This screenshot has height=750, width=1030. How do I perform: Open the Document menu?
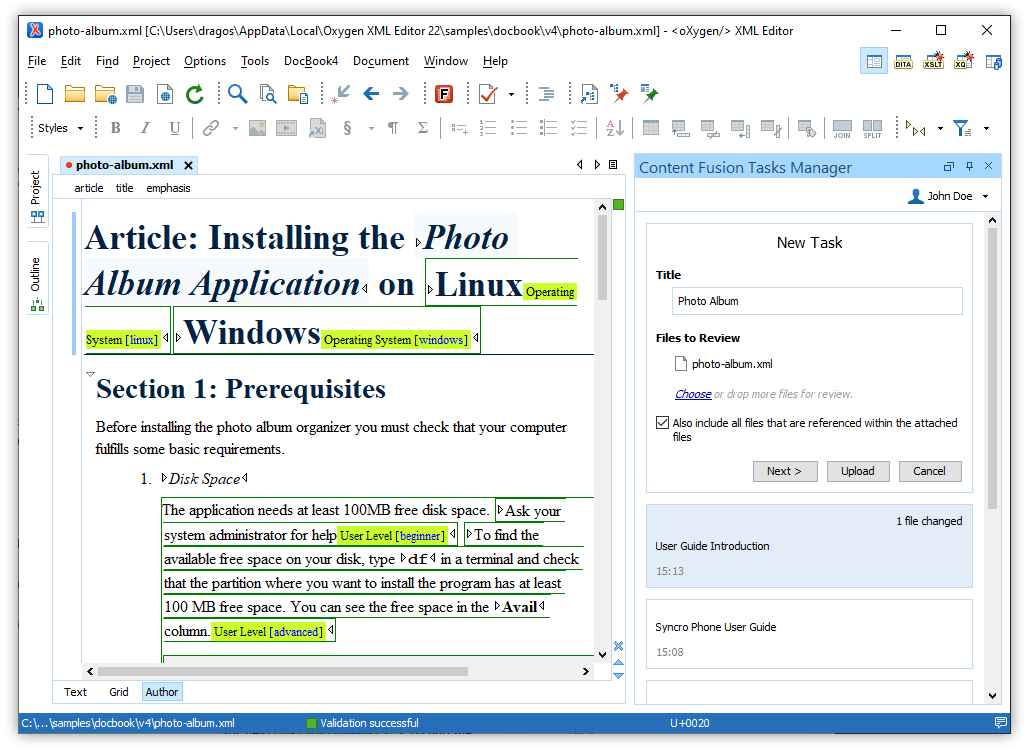(x=381, y=61)
